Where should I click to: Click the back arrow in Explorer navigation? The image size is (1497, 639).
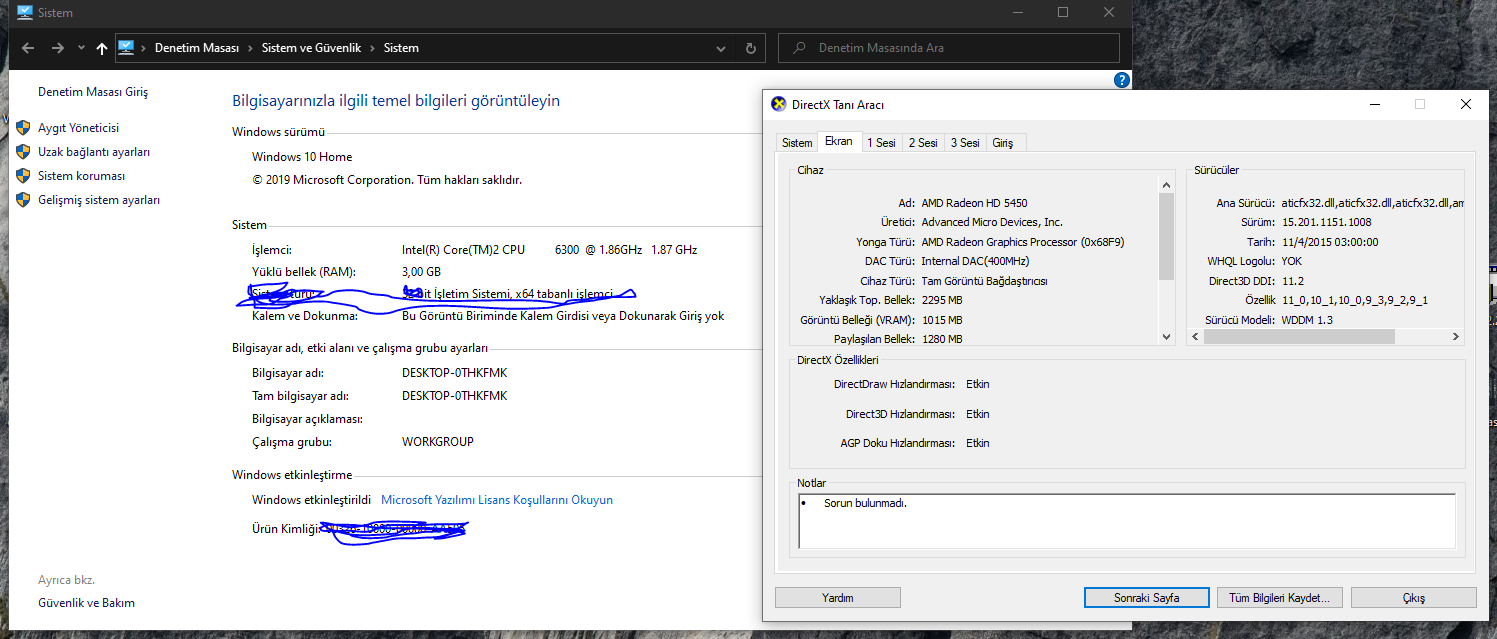(x=28, y=48)
